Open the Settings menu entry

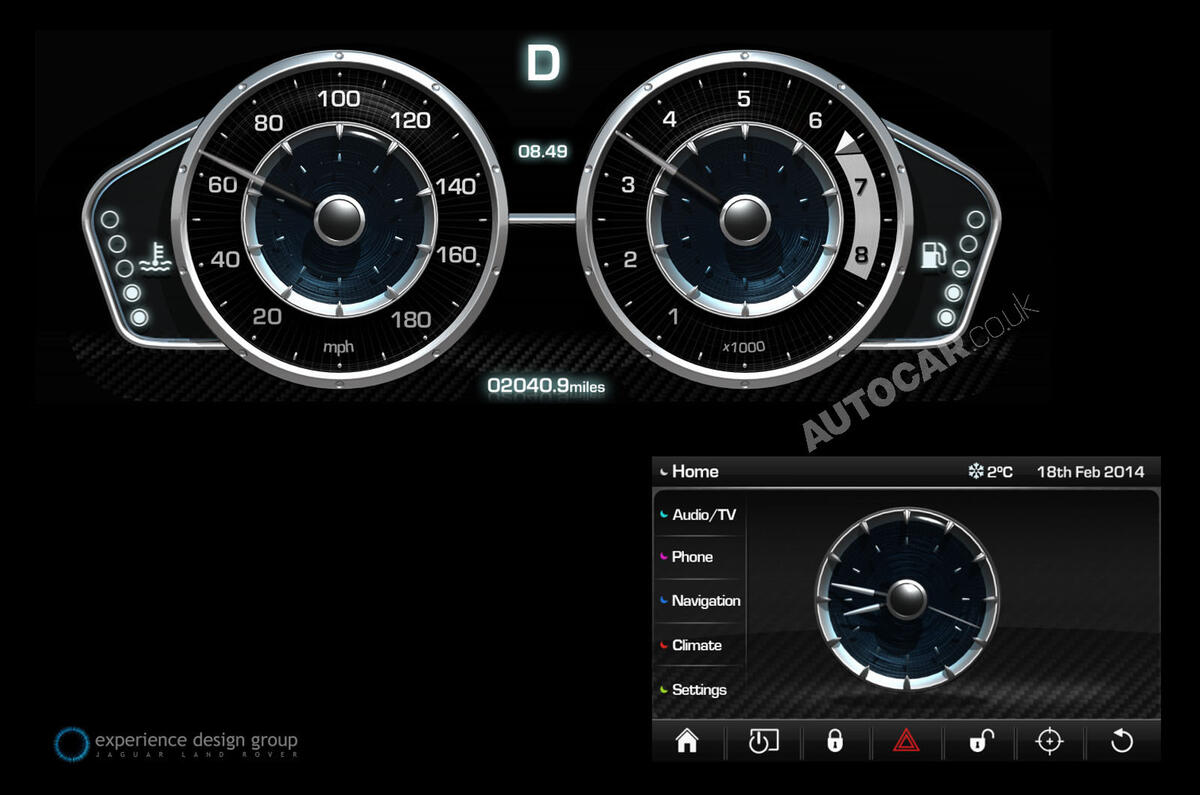[x=699, y=690]
